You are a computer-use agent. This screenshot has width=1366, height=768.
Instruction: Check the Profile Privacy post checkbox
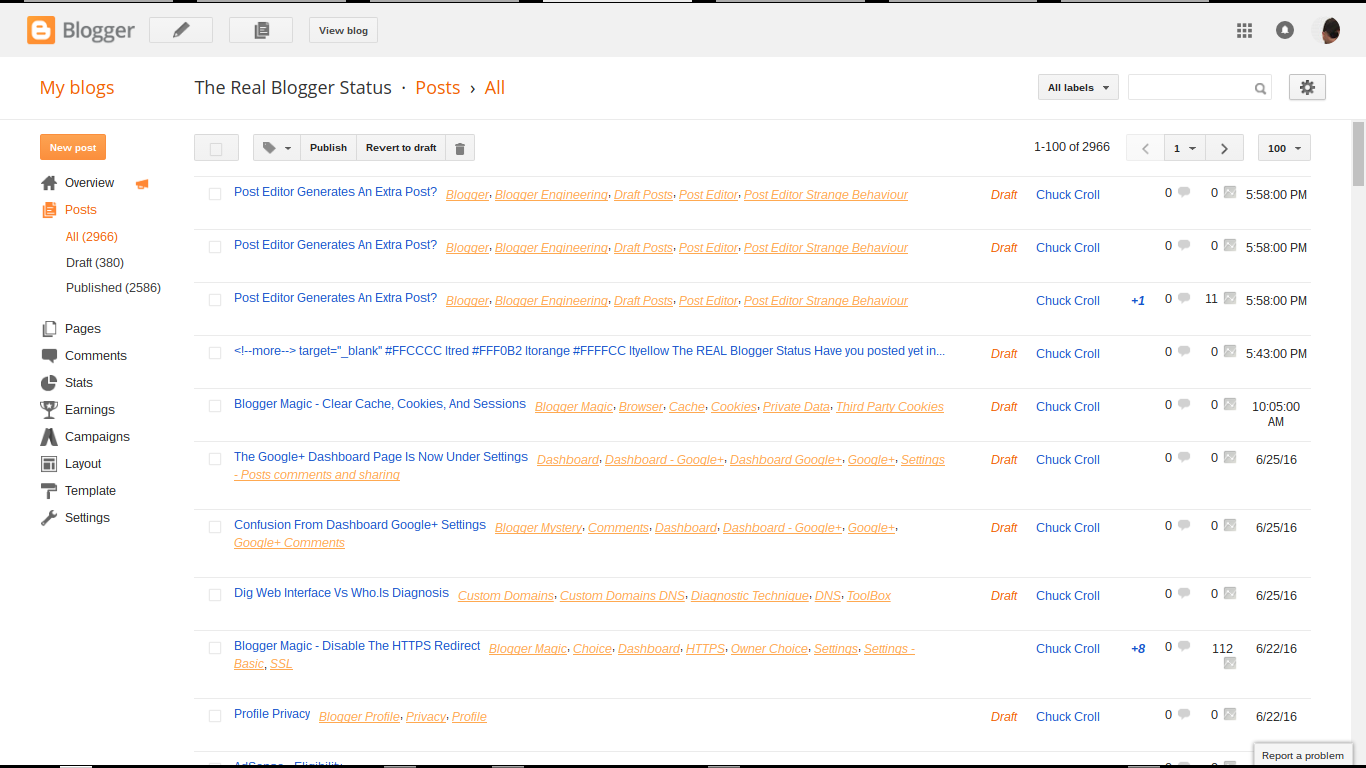215,716
